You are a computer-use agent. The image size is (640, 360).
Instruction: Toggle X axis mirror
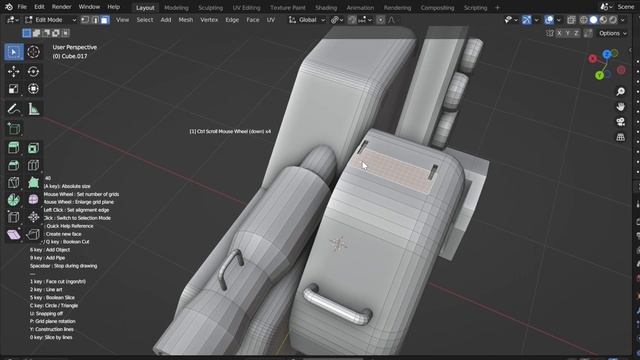point(559,33)
